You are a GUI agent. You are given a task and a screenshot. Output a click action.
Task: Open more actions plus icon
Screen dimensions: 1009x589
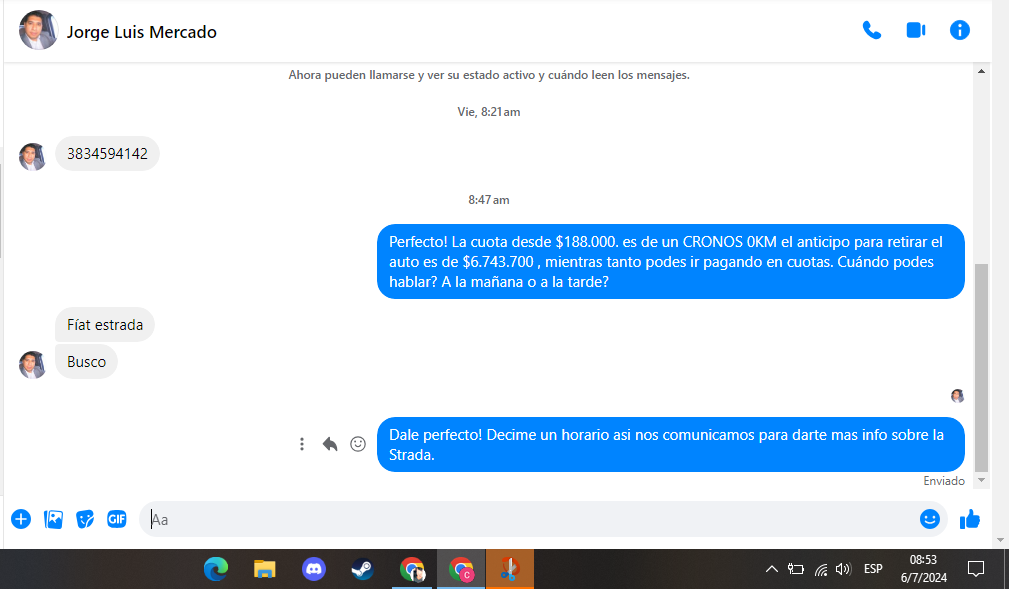pyautogui.click(x=21, y=519)
